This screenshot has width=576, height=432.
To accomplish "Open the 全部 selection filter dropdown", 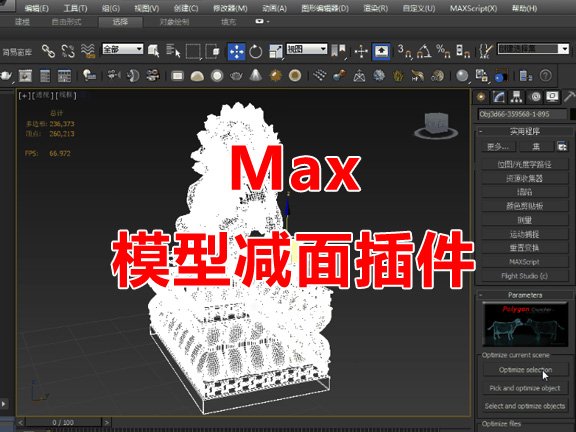I will 122,49.
